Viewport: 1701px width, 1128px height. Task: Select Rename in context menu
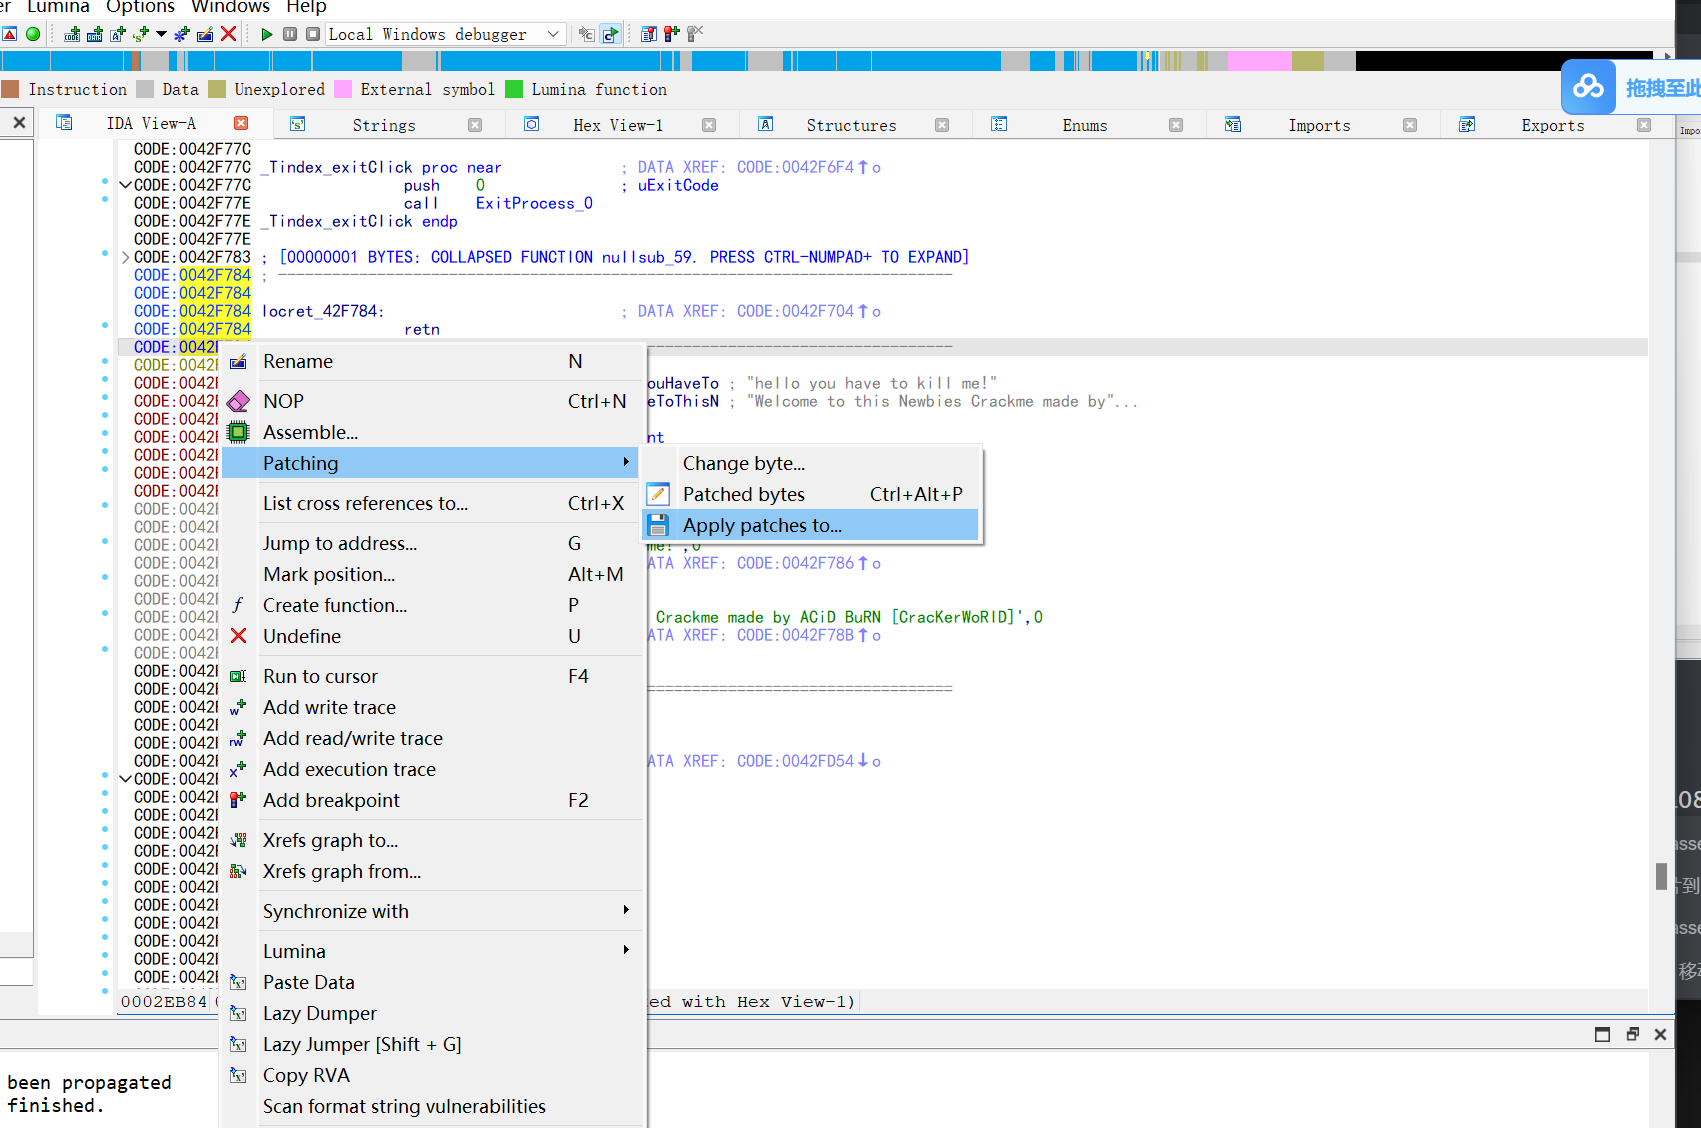tap(432, 361)
